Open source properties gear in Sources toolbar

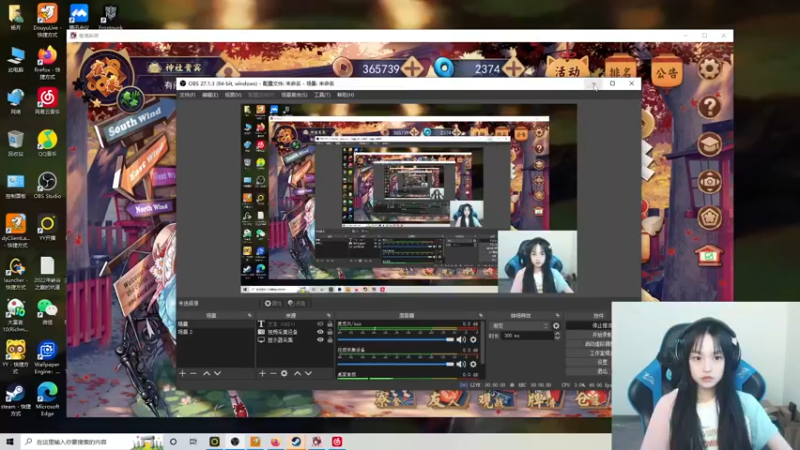[284, 373]
